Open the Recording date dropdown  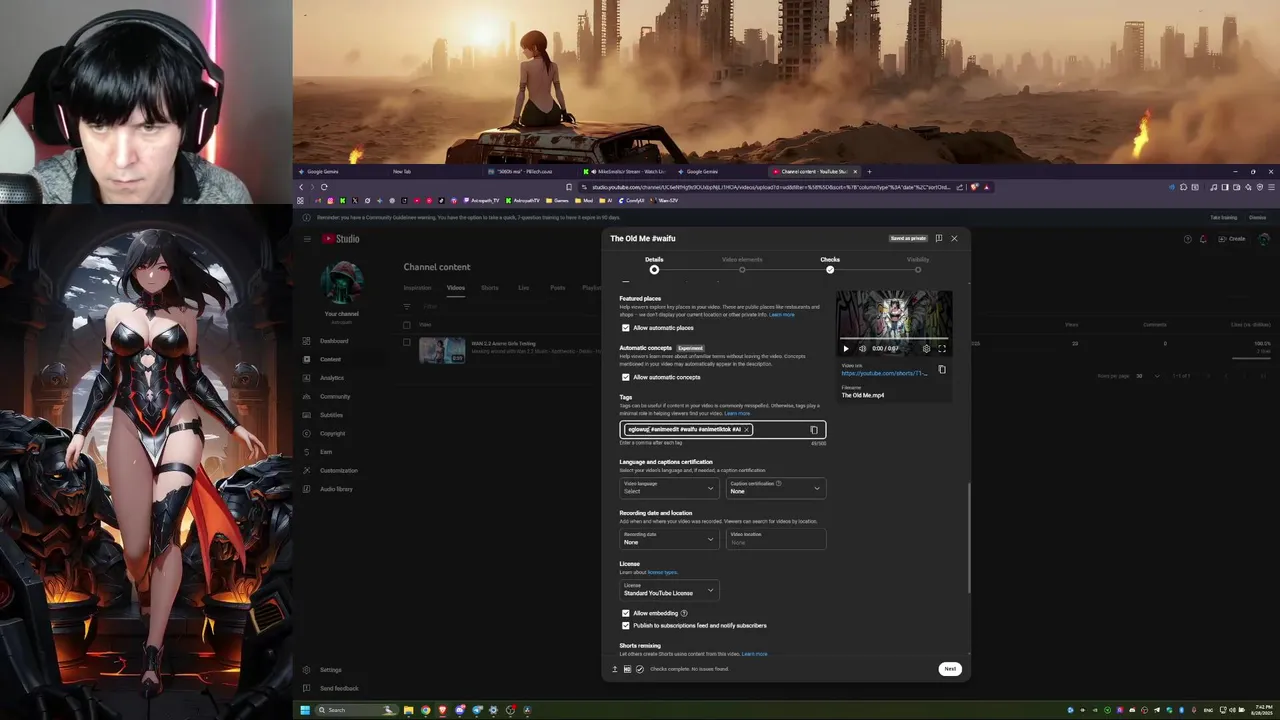click(x=669, y=539)
